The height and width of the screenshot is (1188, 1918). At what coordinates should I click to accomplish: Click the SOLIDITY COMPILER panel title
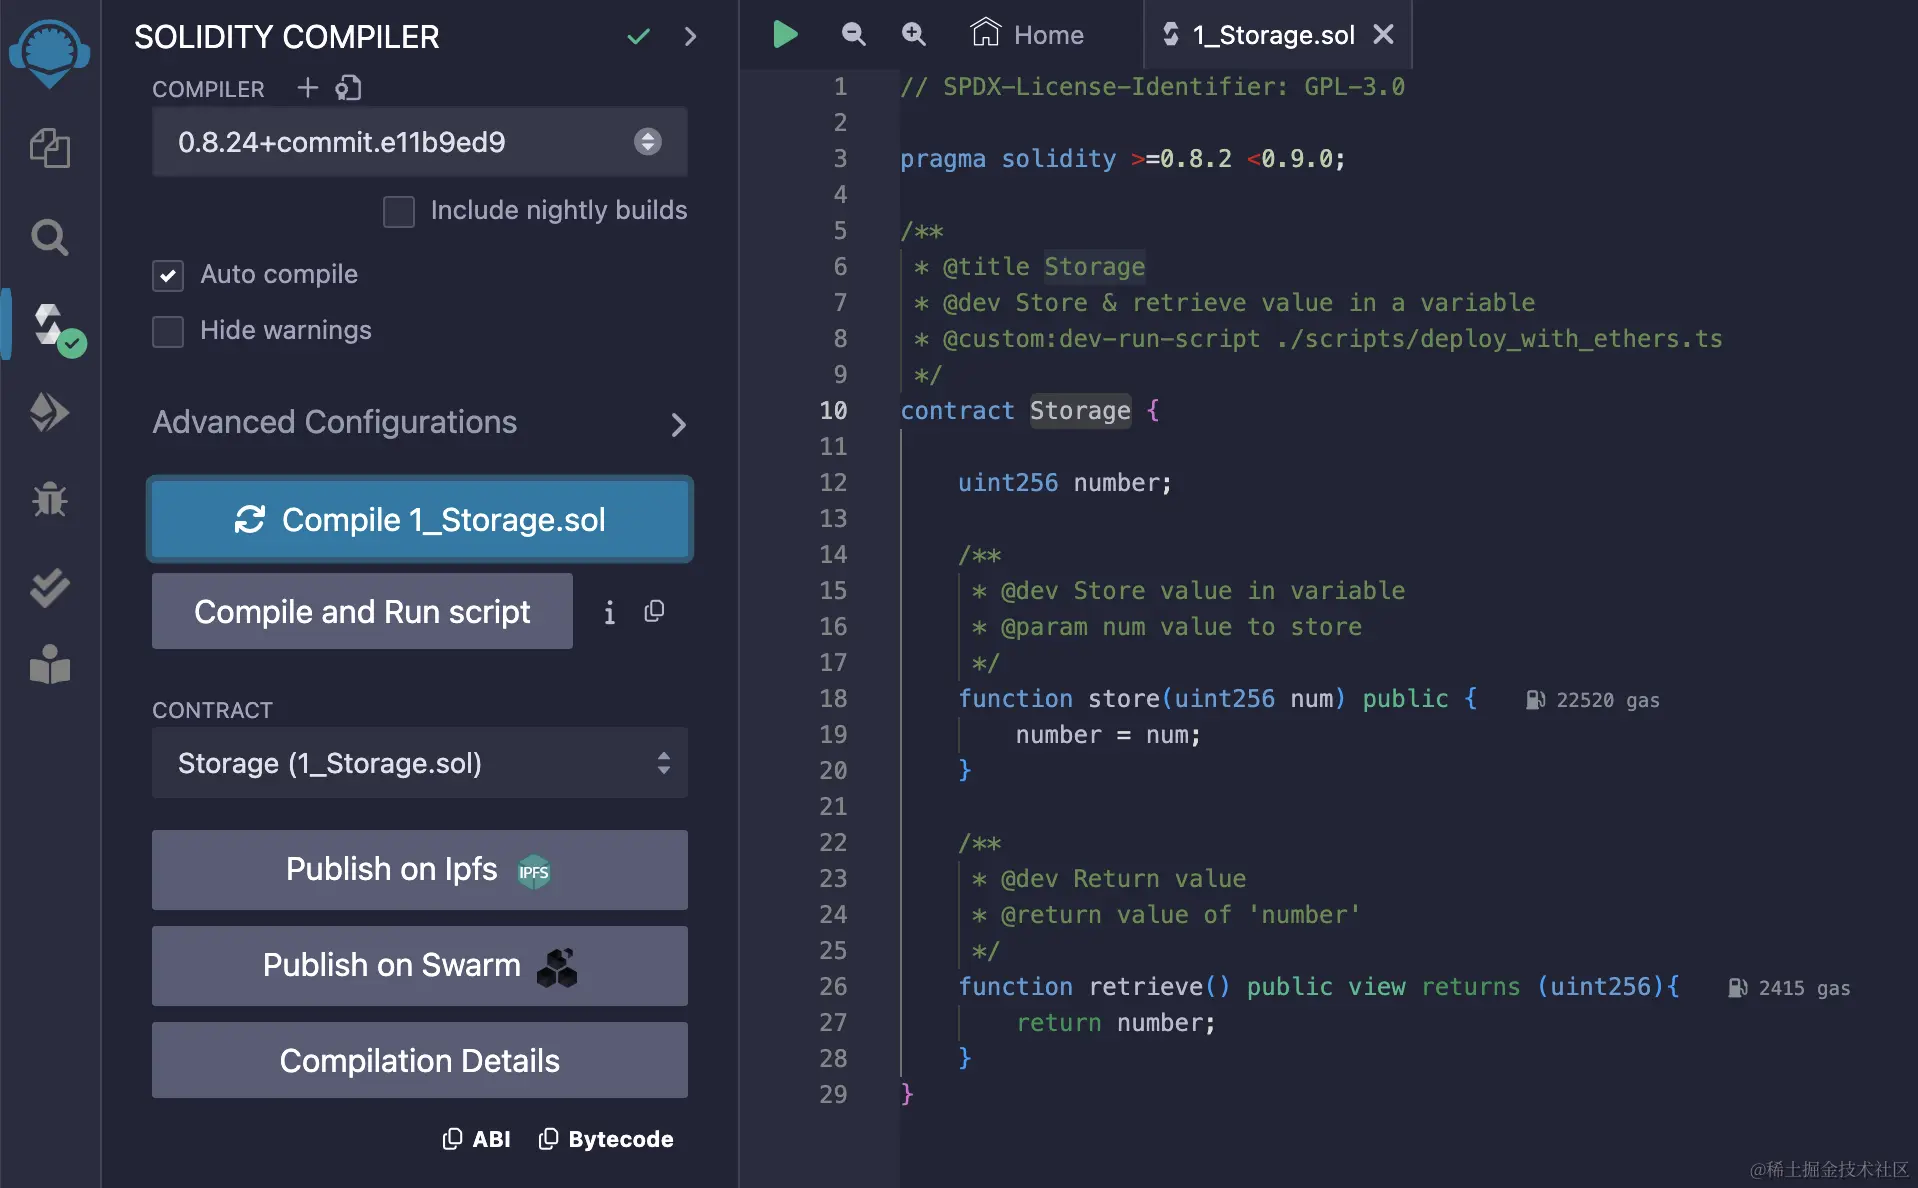pos(286,37)
